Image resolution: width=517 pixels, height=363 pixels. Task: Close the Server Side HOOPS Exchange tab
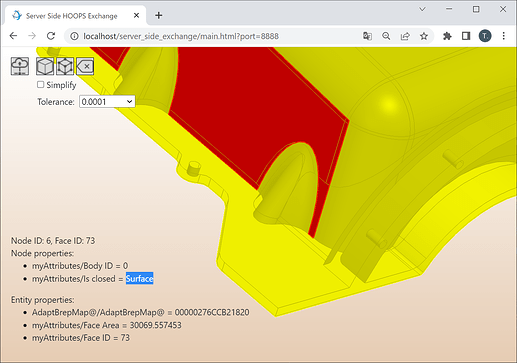tap(136, 15)
